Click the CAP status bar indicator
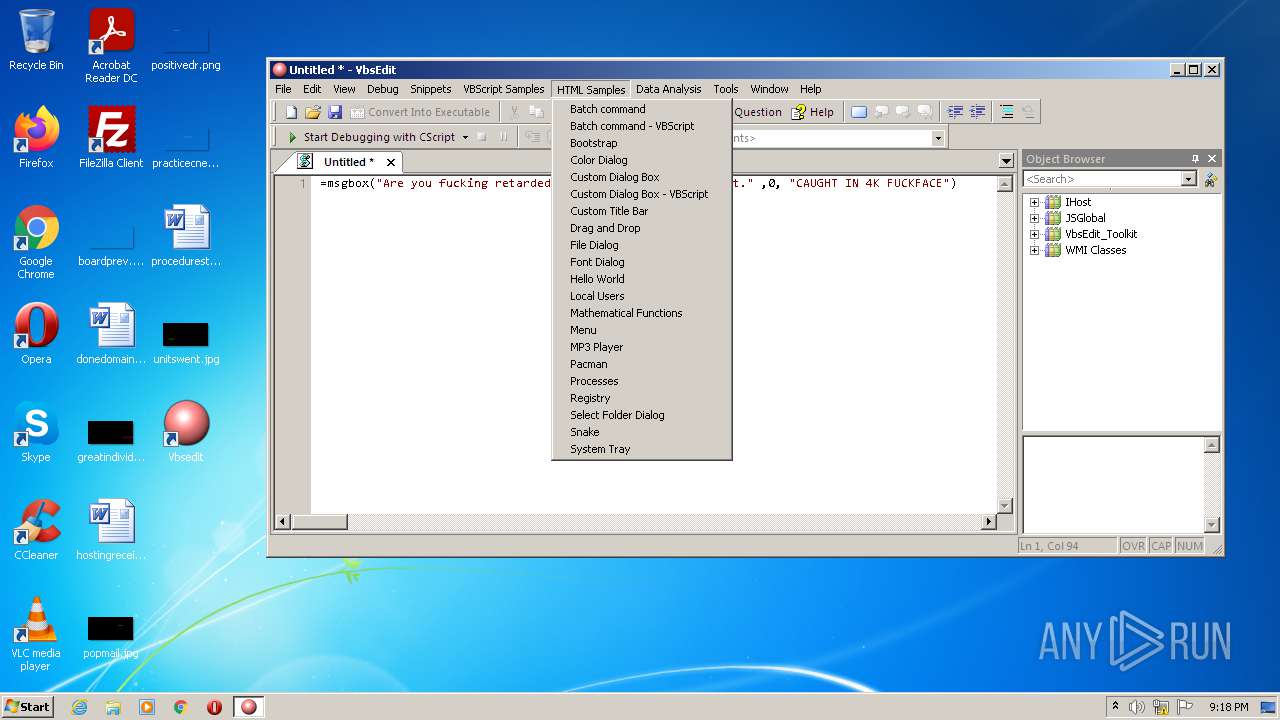 (1160, 546)
